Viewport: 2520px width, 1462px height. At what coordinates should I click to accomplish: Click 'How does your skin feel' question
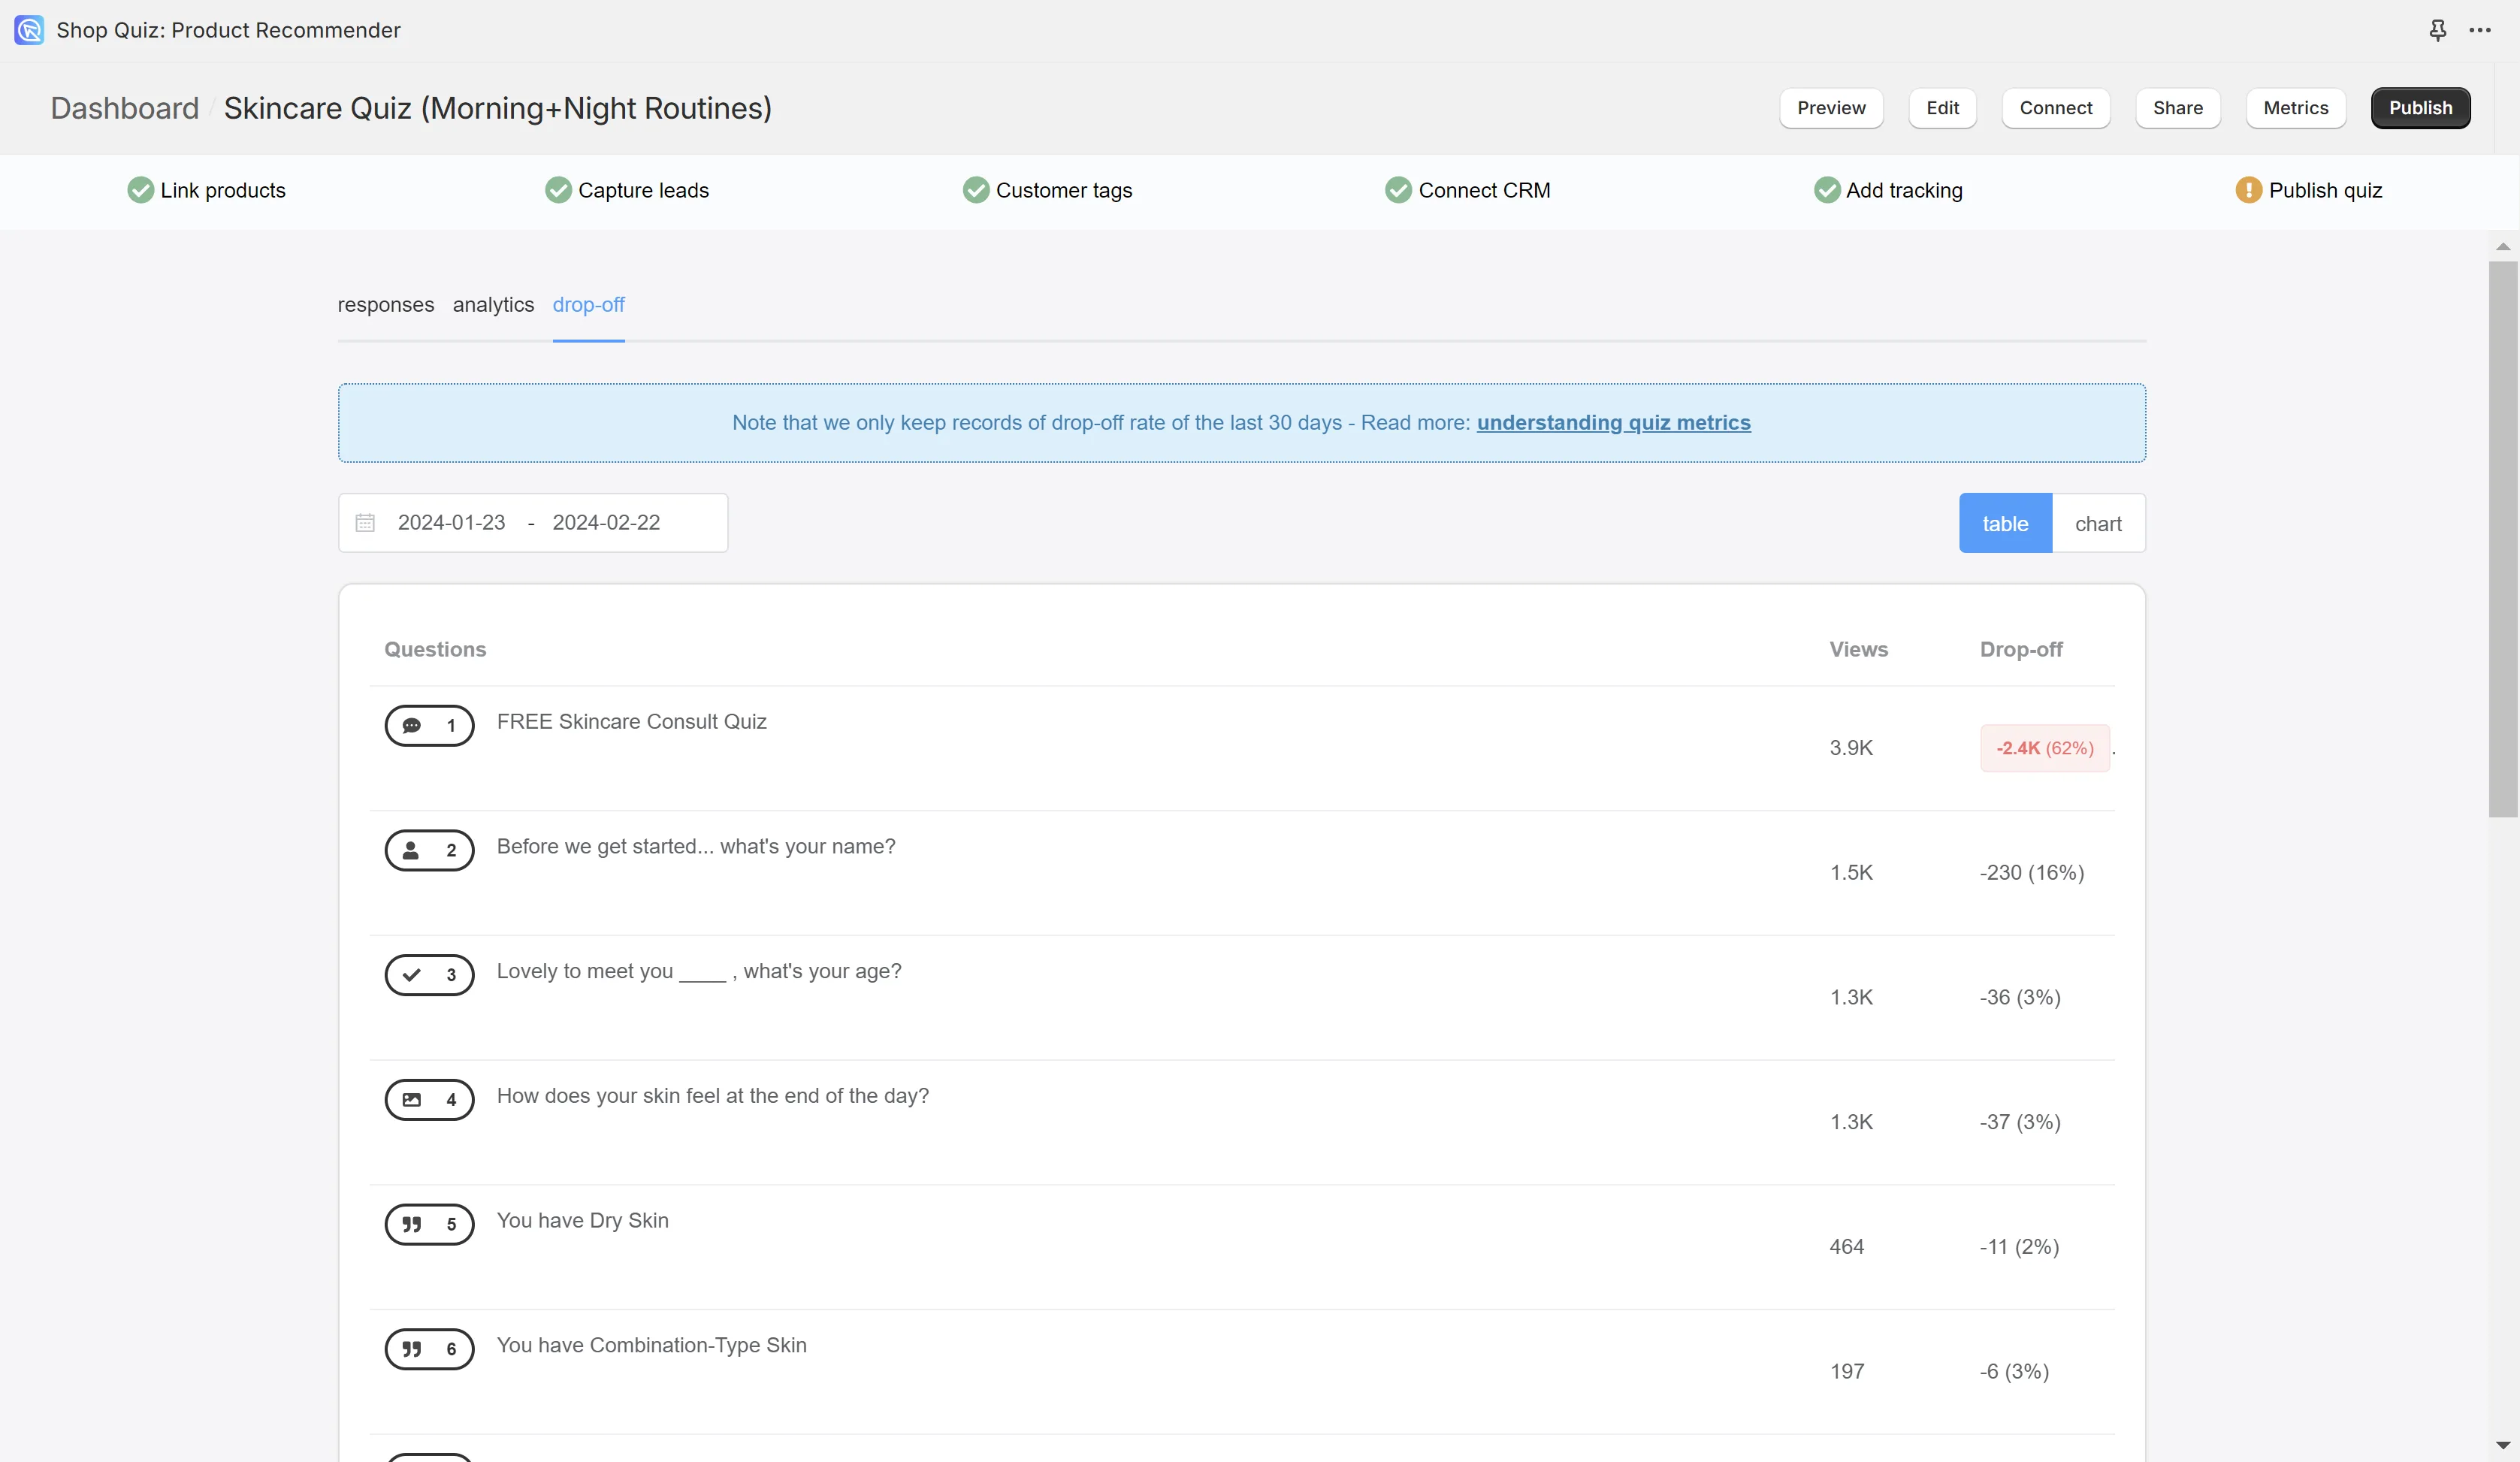click(713, 1096)
